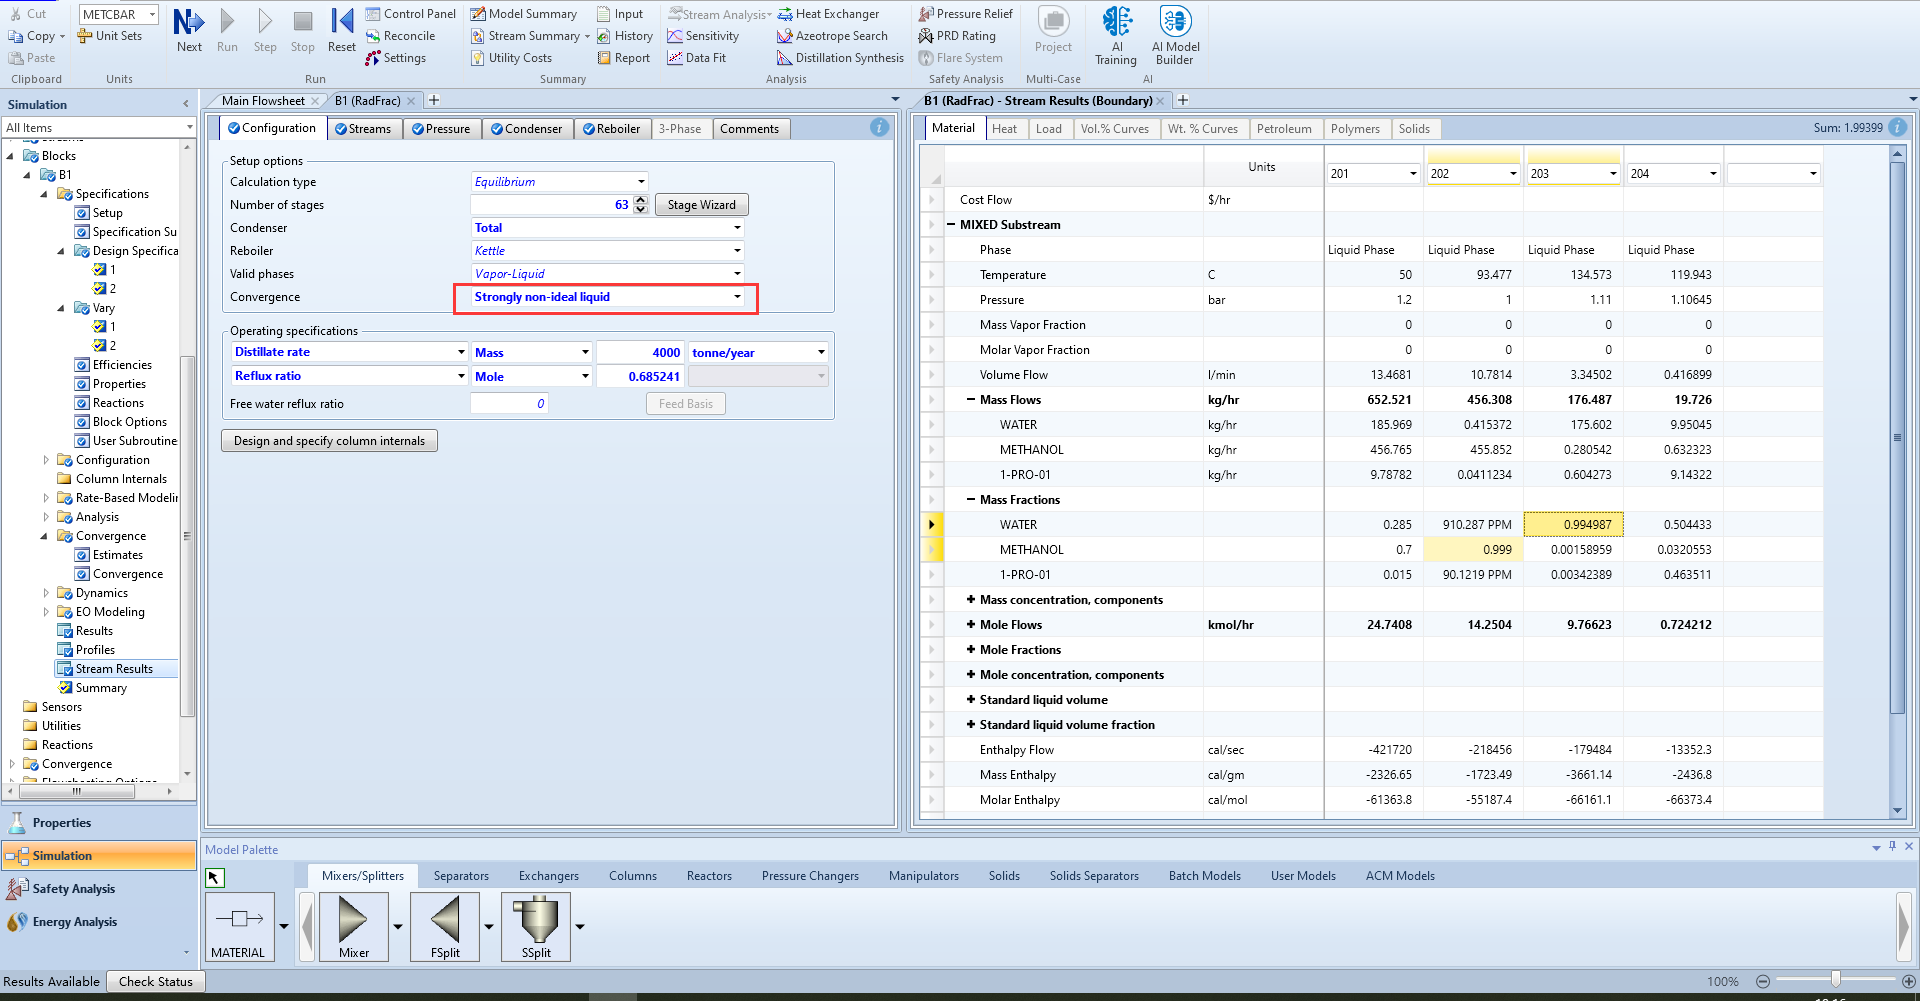Screen dimensions: 1920x1001
Task: Click the Check Status button
Action: (156, 982)
